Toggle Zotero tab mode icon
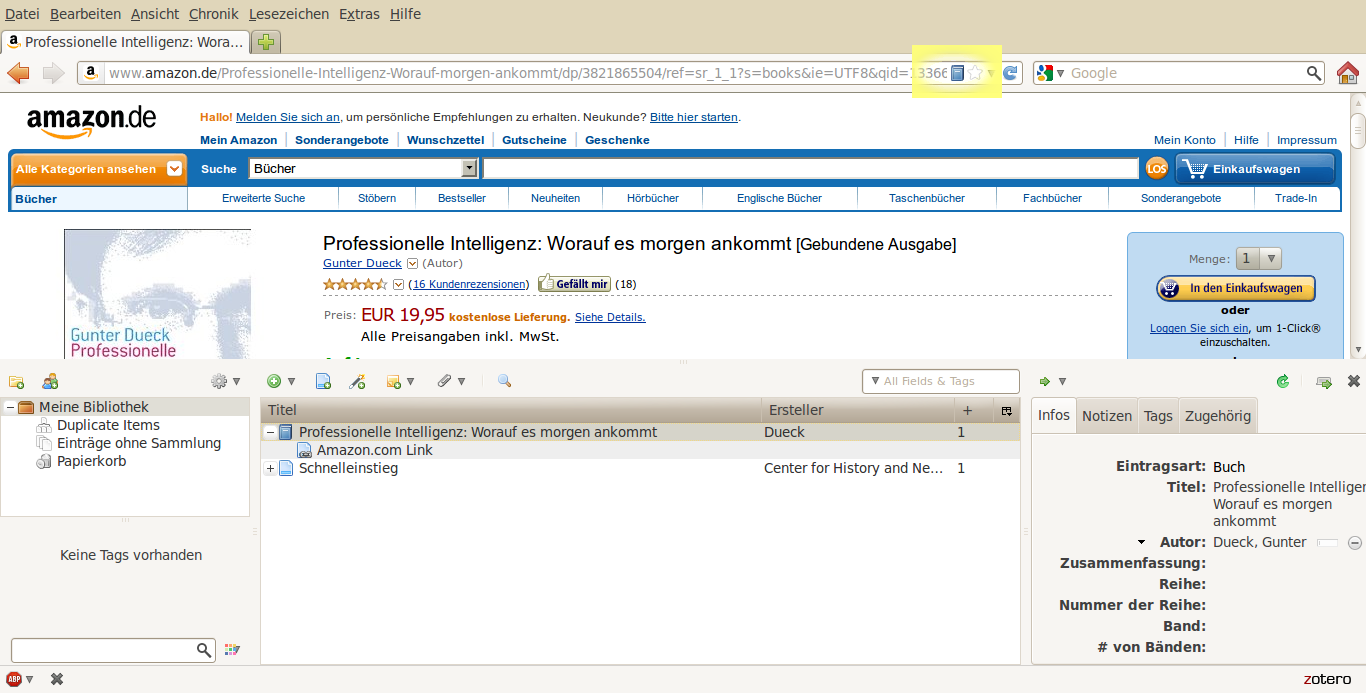This screenshot has height=693, width=1366. tap(1324, 381)
